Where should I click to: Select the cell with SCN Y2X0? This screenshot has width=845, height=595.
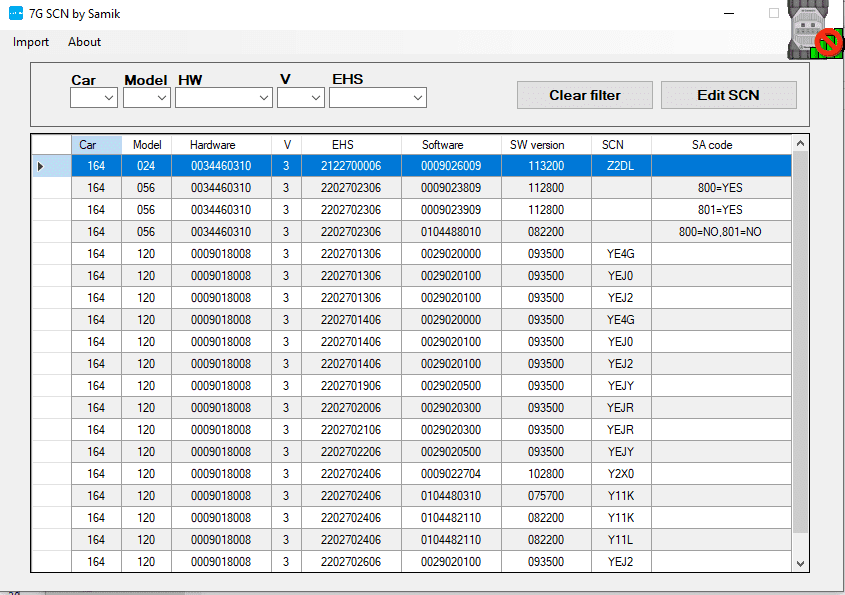(x=620, y=474)
